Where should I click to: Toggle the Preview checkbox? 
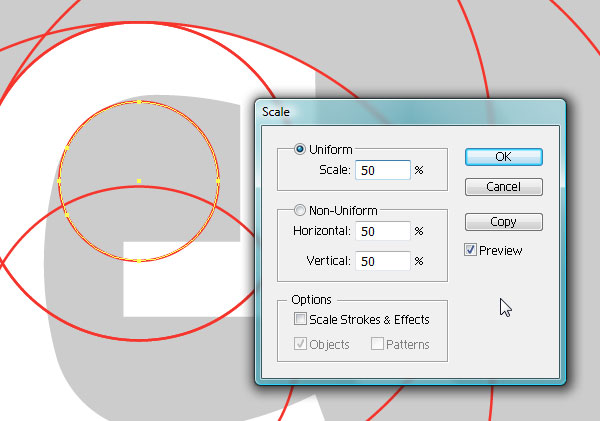click(470, 250)
